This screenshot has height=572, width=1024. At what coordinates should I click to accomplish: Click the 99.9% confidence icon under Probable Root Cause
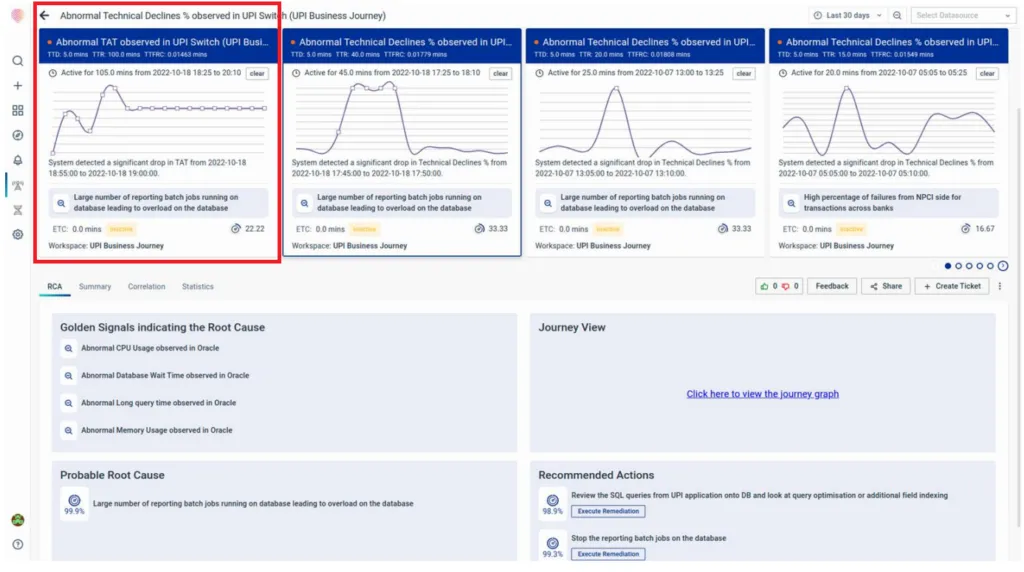[74, 500]
